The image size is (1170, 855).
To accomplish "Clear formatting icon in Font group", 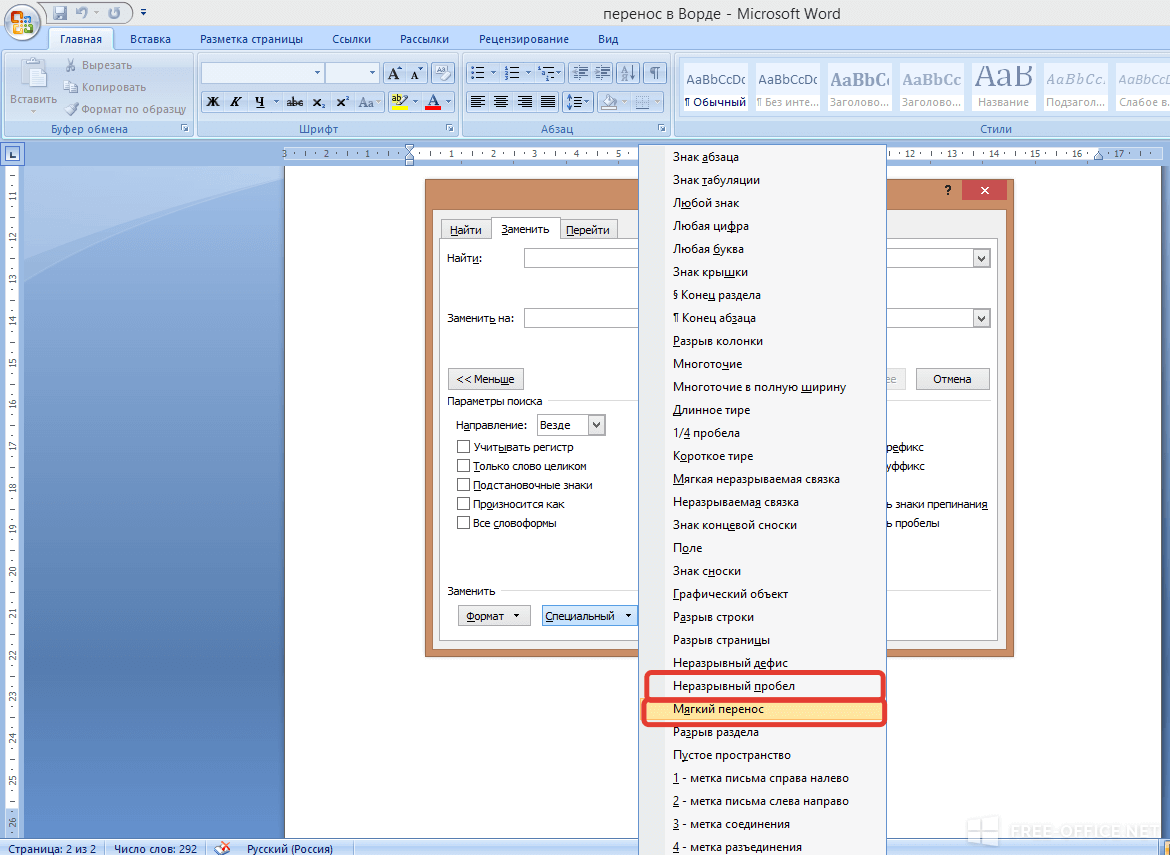I will click(442, 73).
